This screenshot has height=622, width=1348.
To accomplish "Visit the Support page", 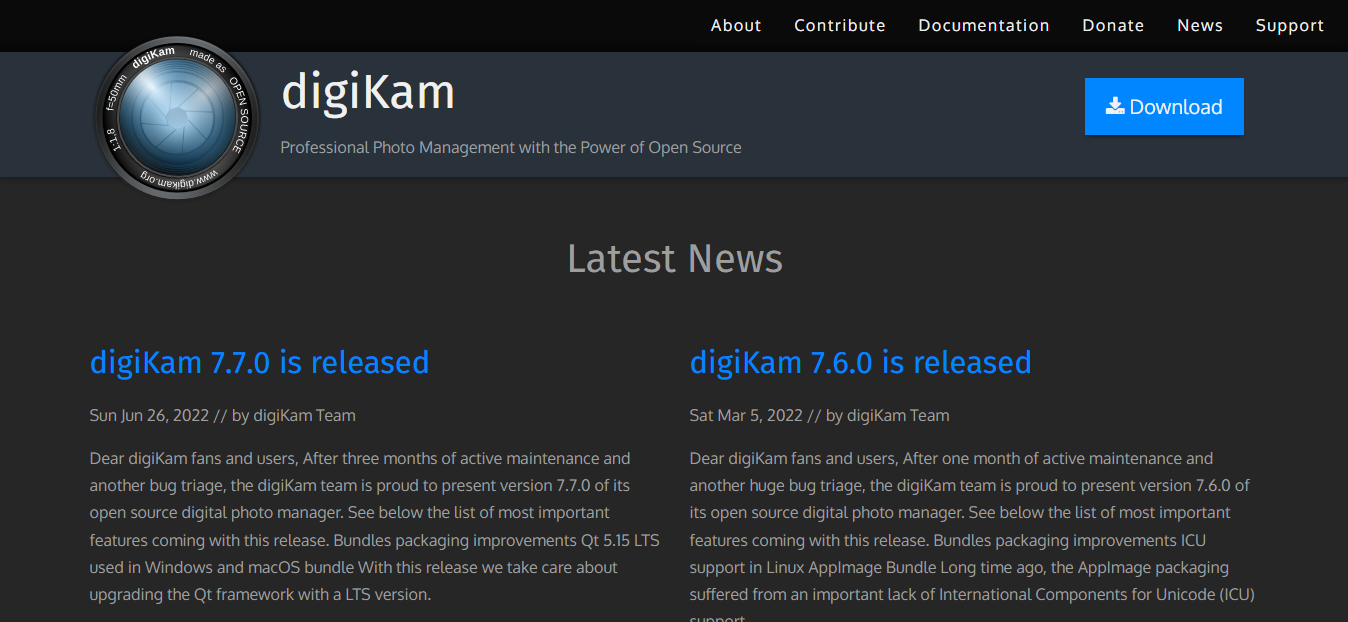I will click(1290, 26).
